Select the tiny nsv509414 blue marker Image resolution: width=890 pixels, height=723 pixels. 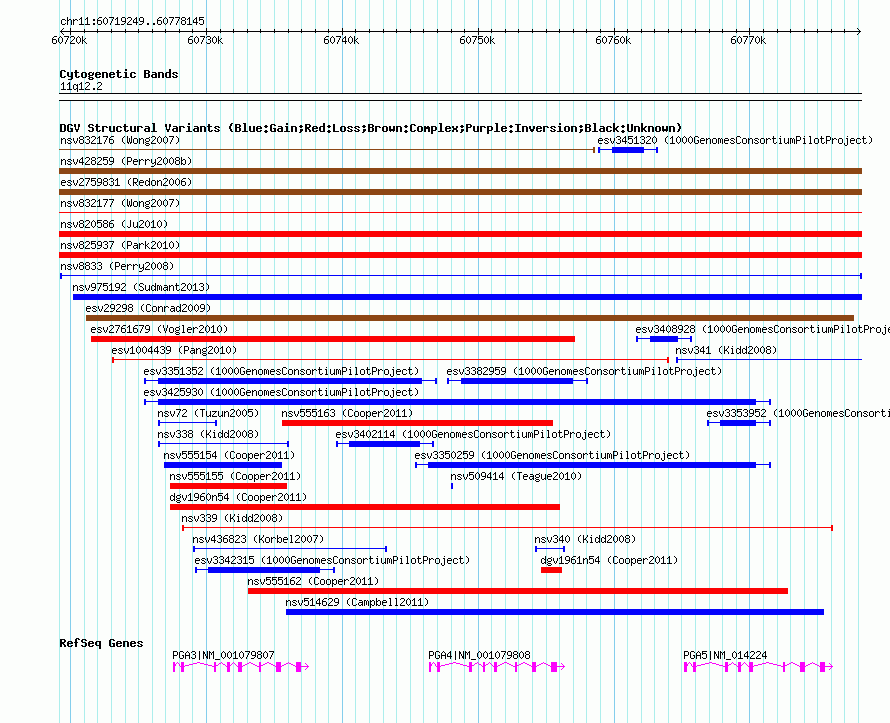(x=452, y=486)
